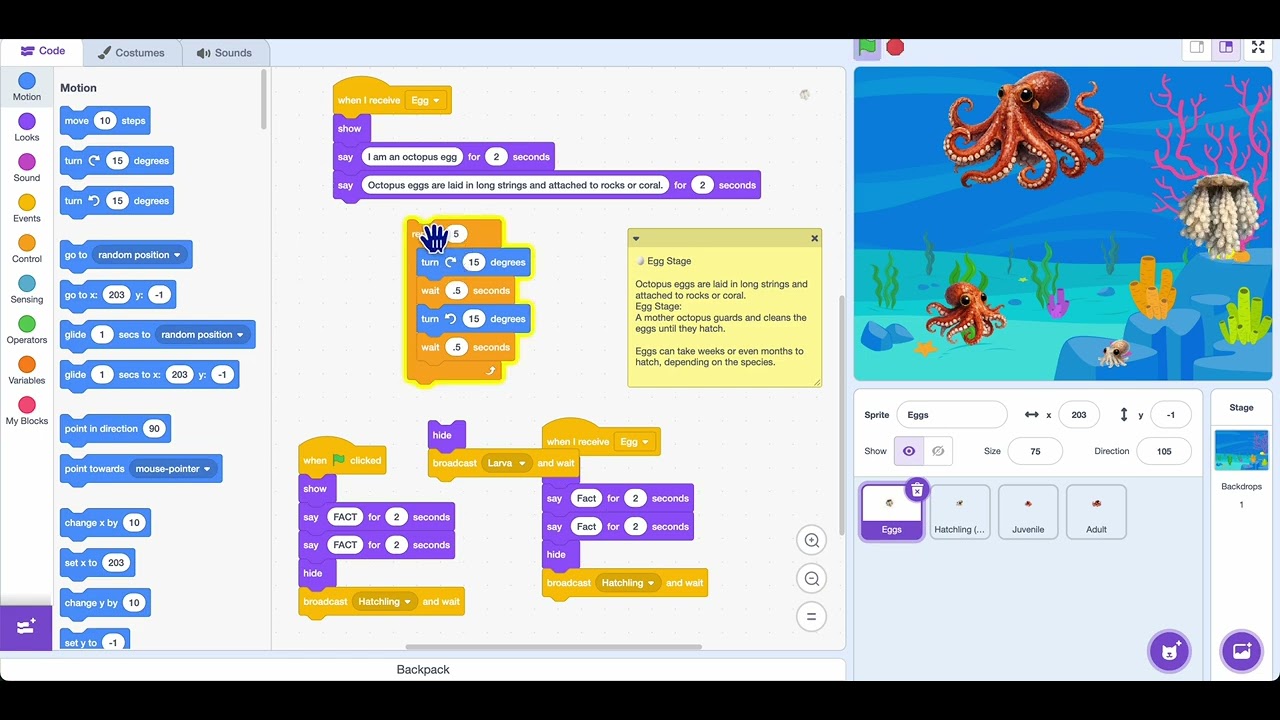Screen dimensions: 1280x720
Task: Open the Costumes tab
Action: coord(131,53)
